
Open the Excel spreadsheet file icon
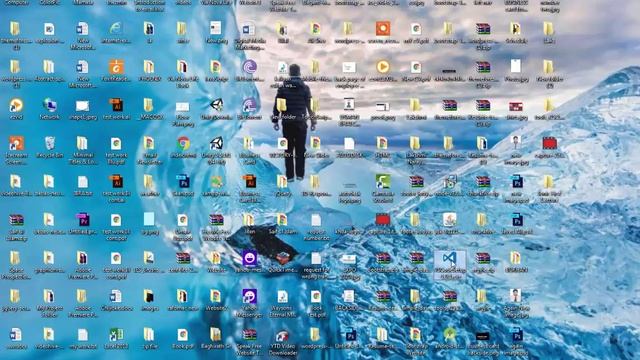116,336
